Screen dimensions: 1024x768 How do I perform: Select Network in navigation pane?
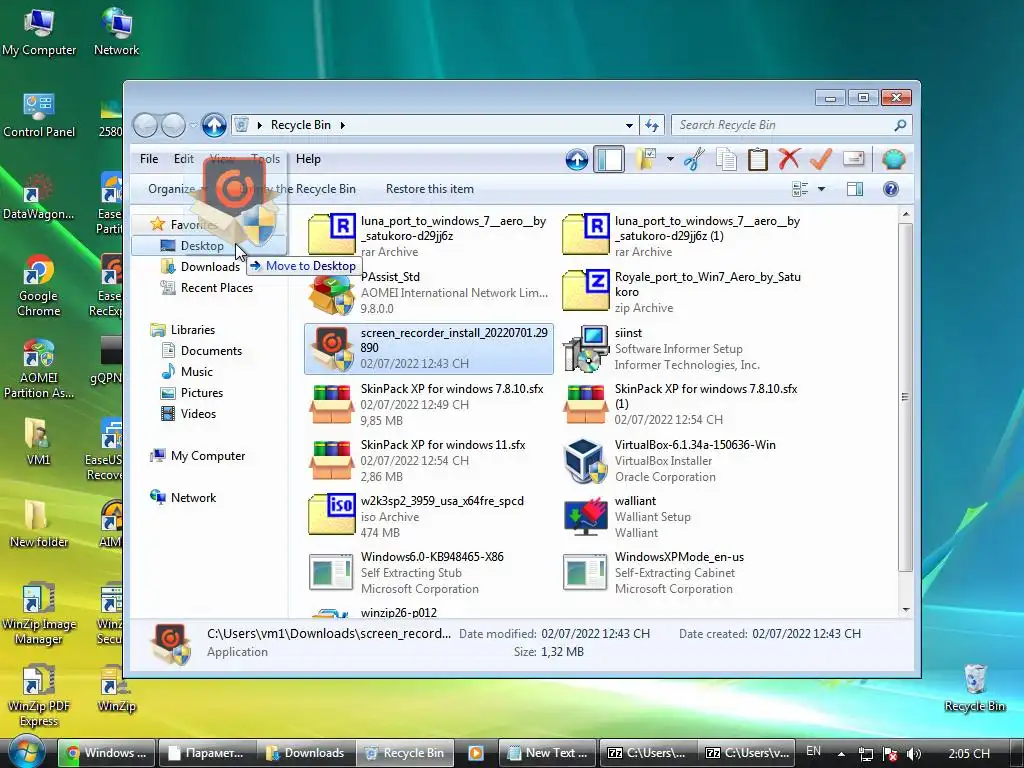pyautogui.click(x=193, y=498)
